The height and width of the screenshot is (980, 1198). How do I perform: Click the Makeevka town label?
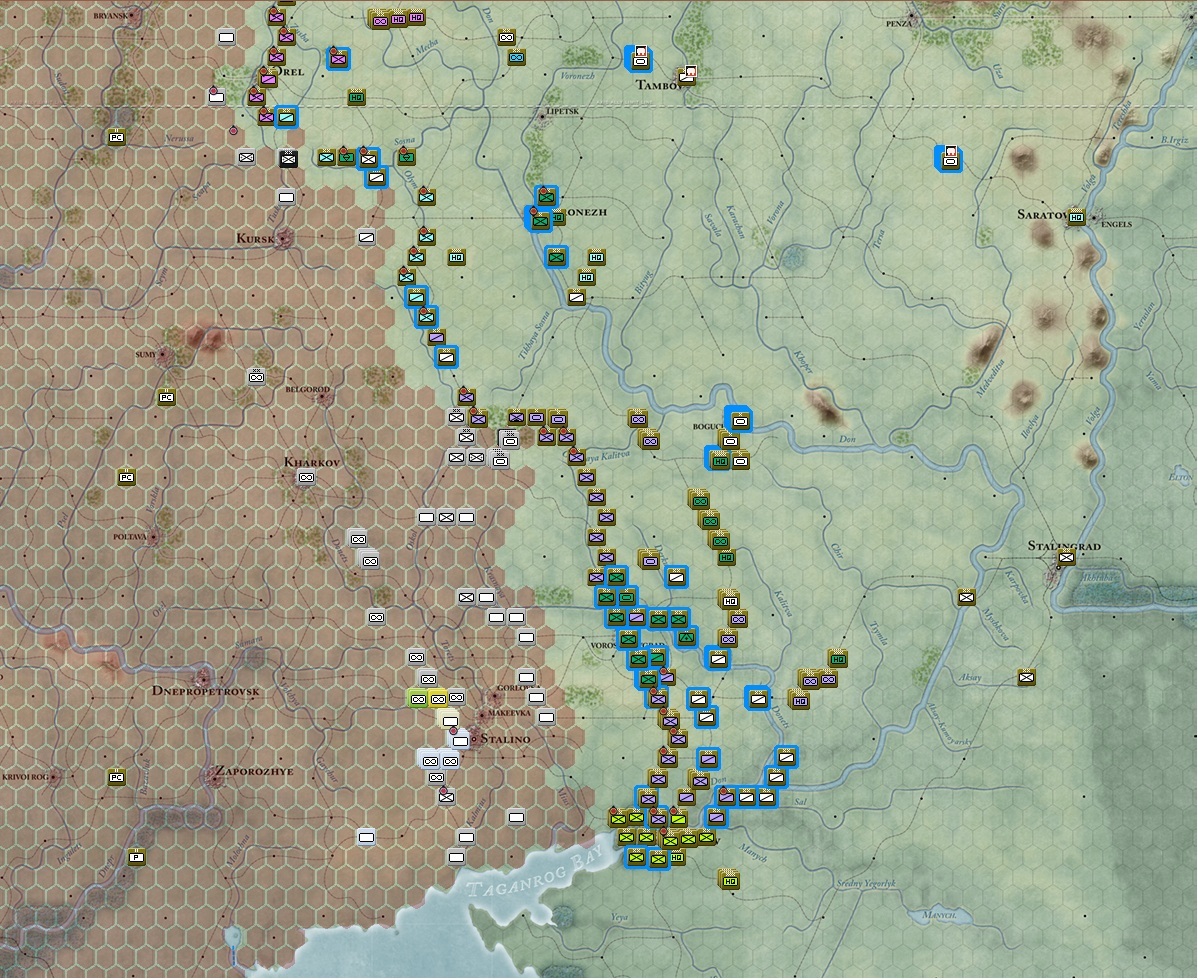coord(509,713)
